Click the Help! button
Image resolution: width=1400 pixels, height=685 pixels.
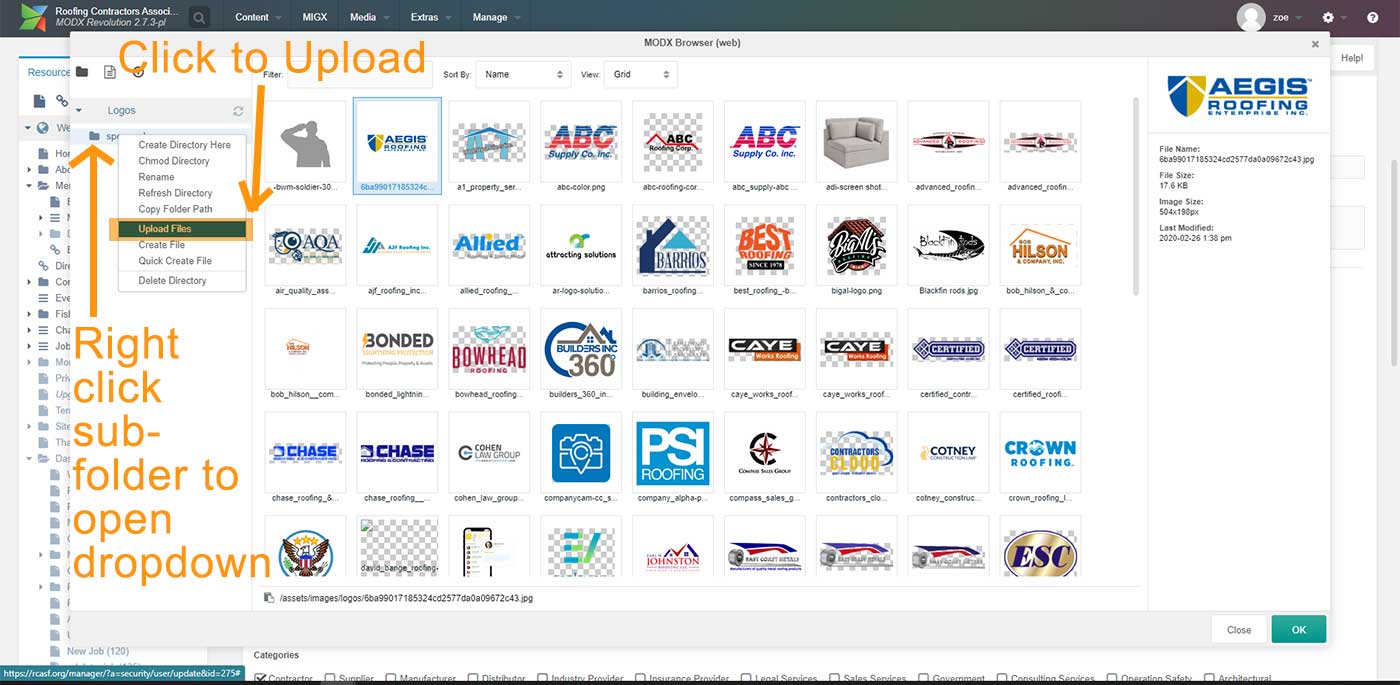(1352, 58)
